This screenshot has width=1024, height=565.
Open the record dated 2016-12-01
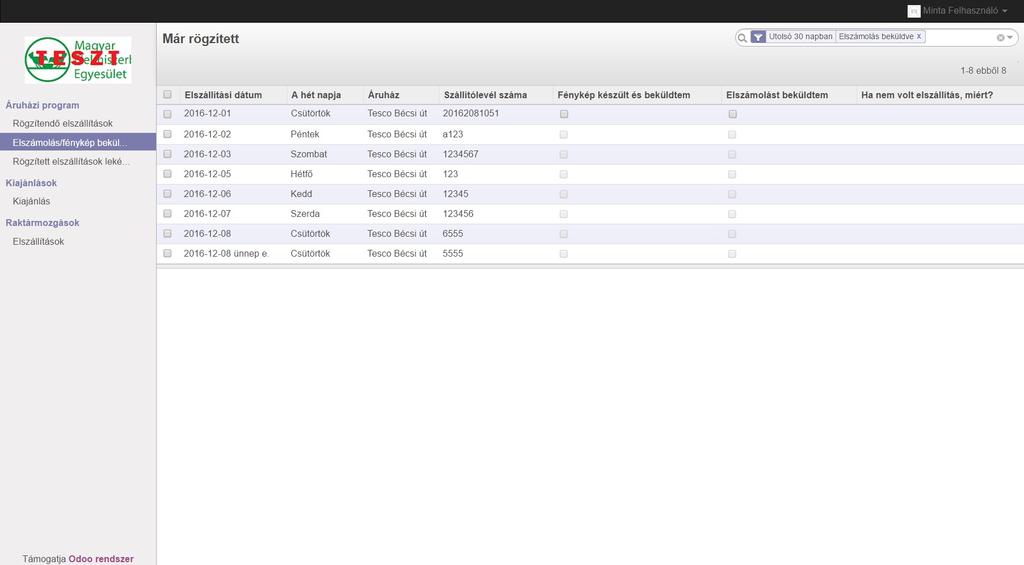(x=207, y=114)
